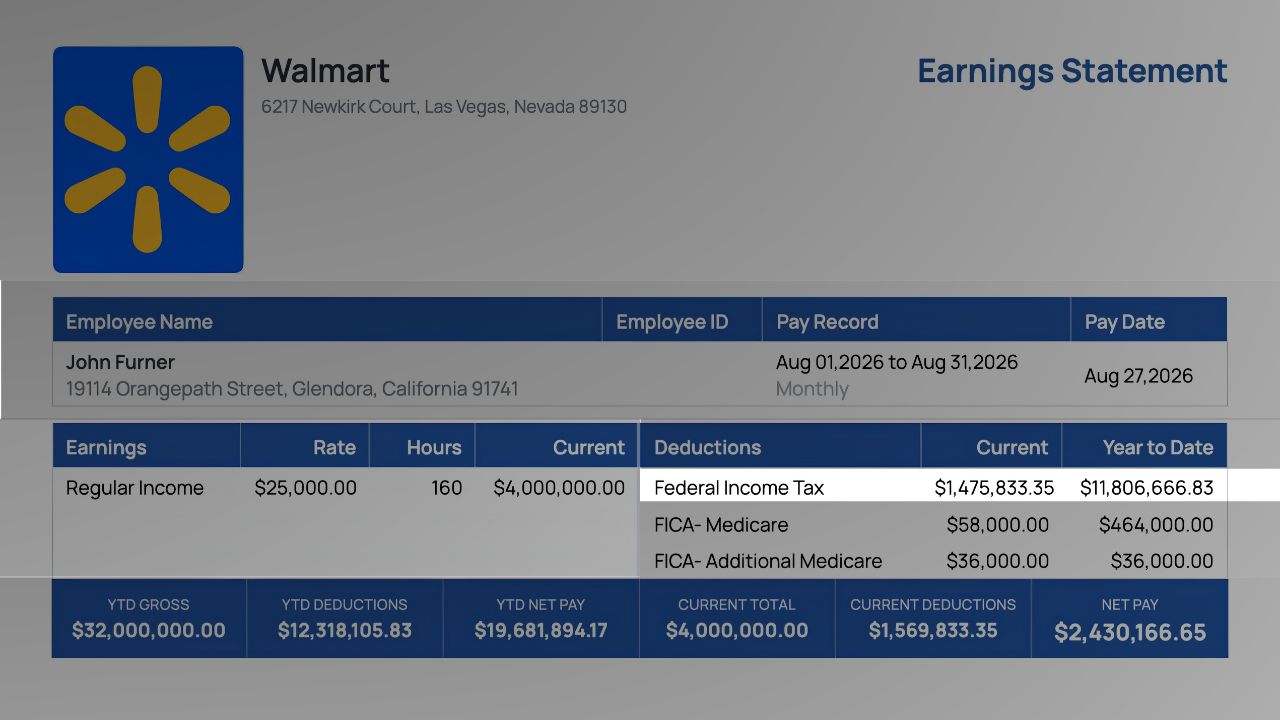The height and width of the screenshot is (720, 1280).
Task: Select the pay date Aug 27,2026
Action: click(x=1139, y=376)
